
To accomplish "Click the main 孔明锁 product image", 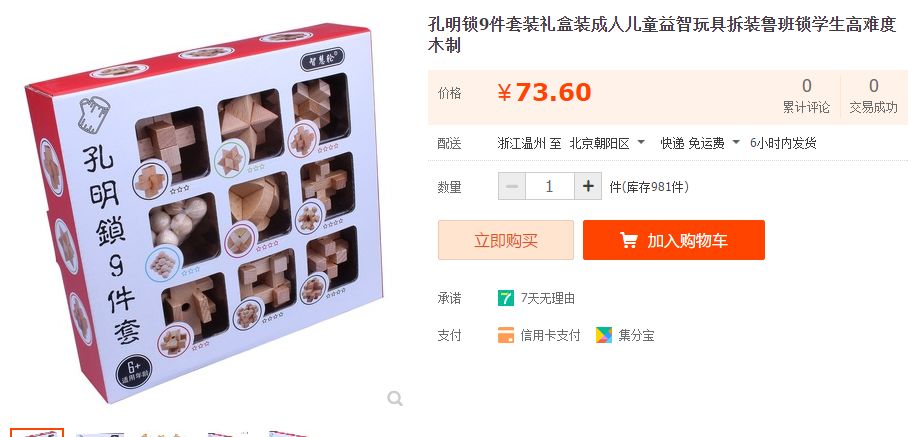I will click(x=203, y=213).
